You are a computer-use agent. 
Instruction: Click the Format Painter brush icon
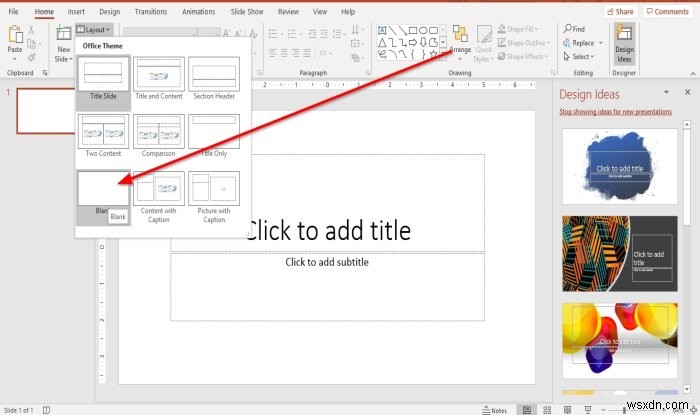tap(31, 57)
